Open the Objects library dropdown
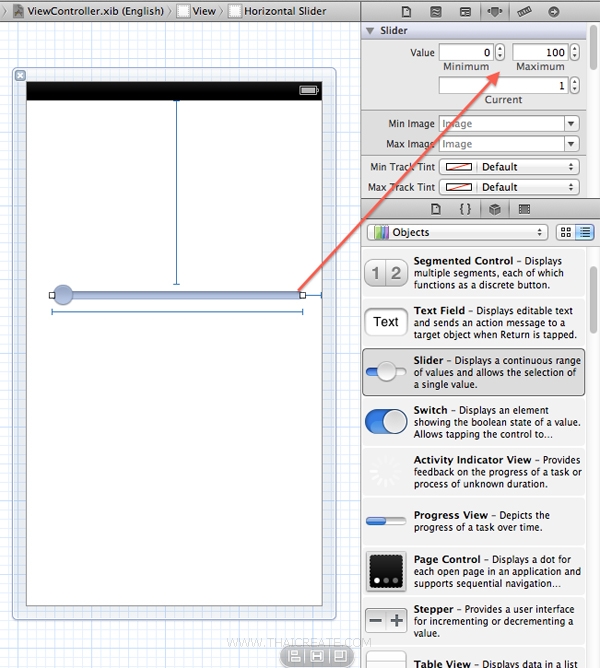The height and width of the screenshot is (668, 600). pos(457,232)
